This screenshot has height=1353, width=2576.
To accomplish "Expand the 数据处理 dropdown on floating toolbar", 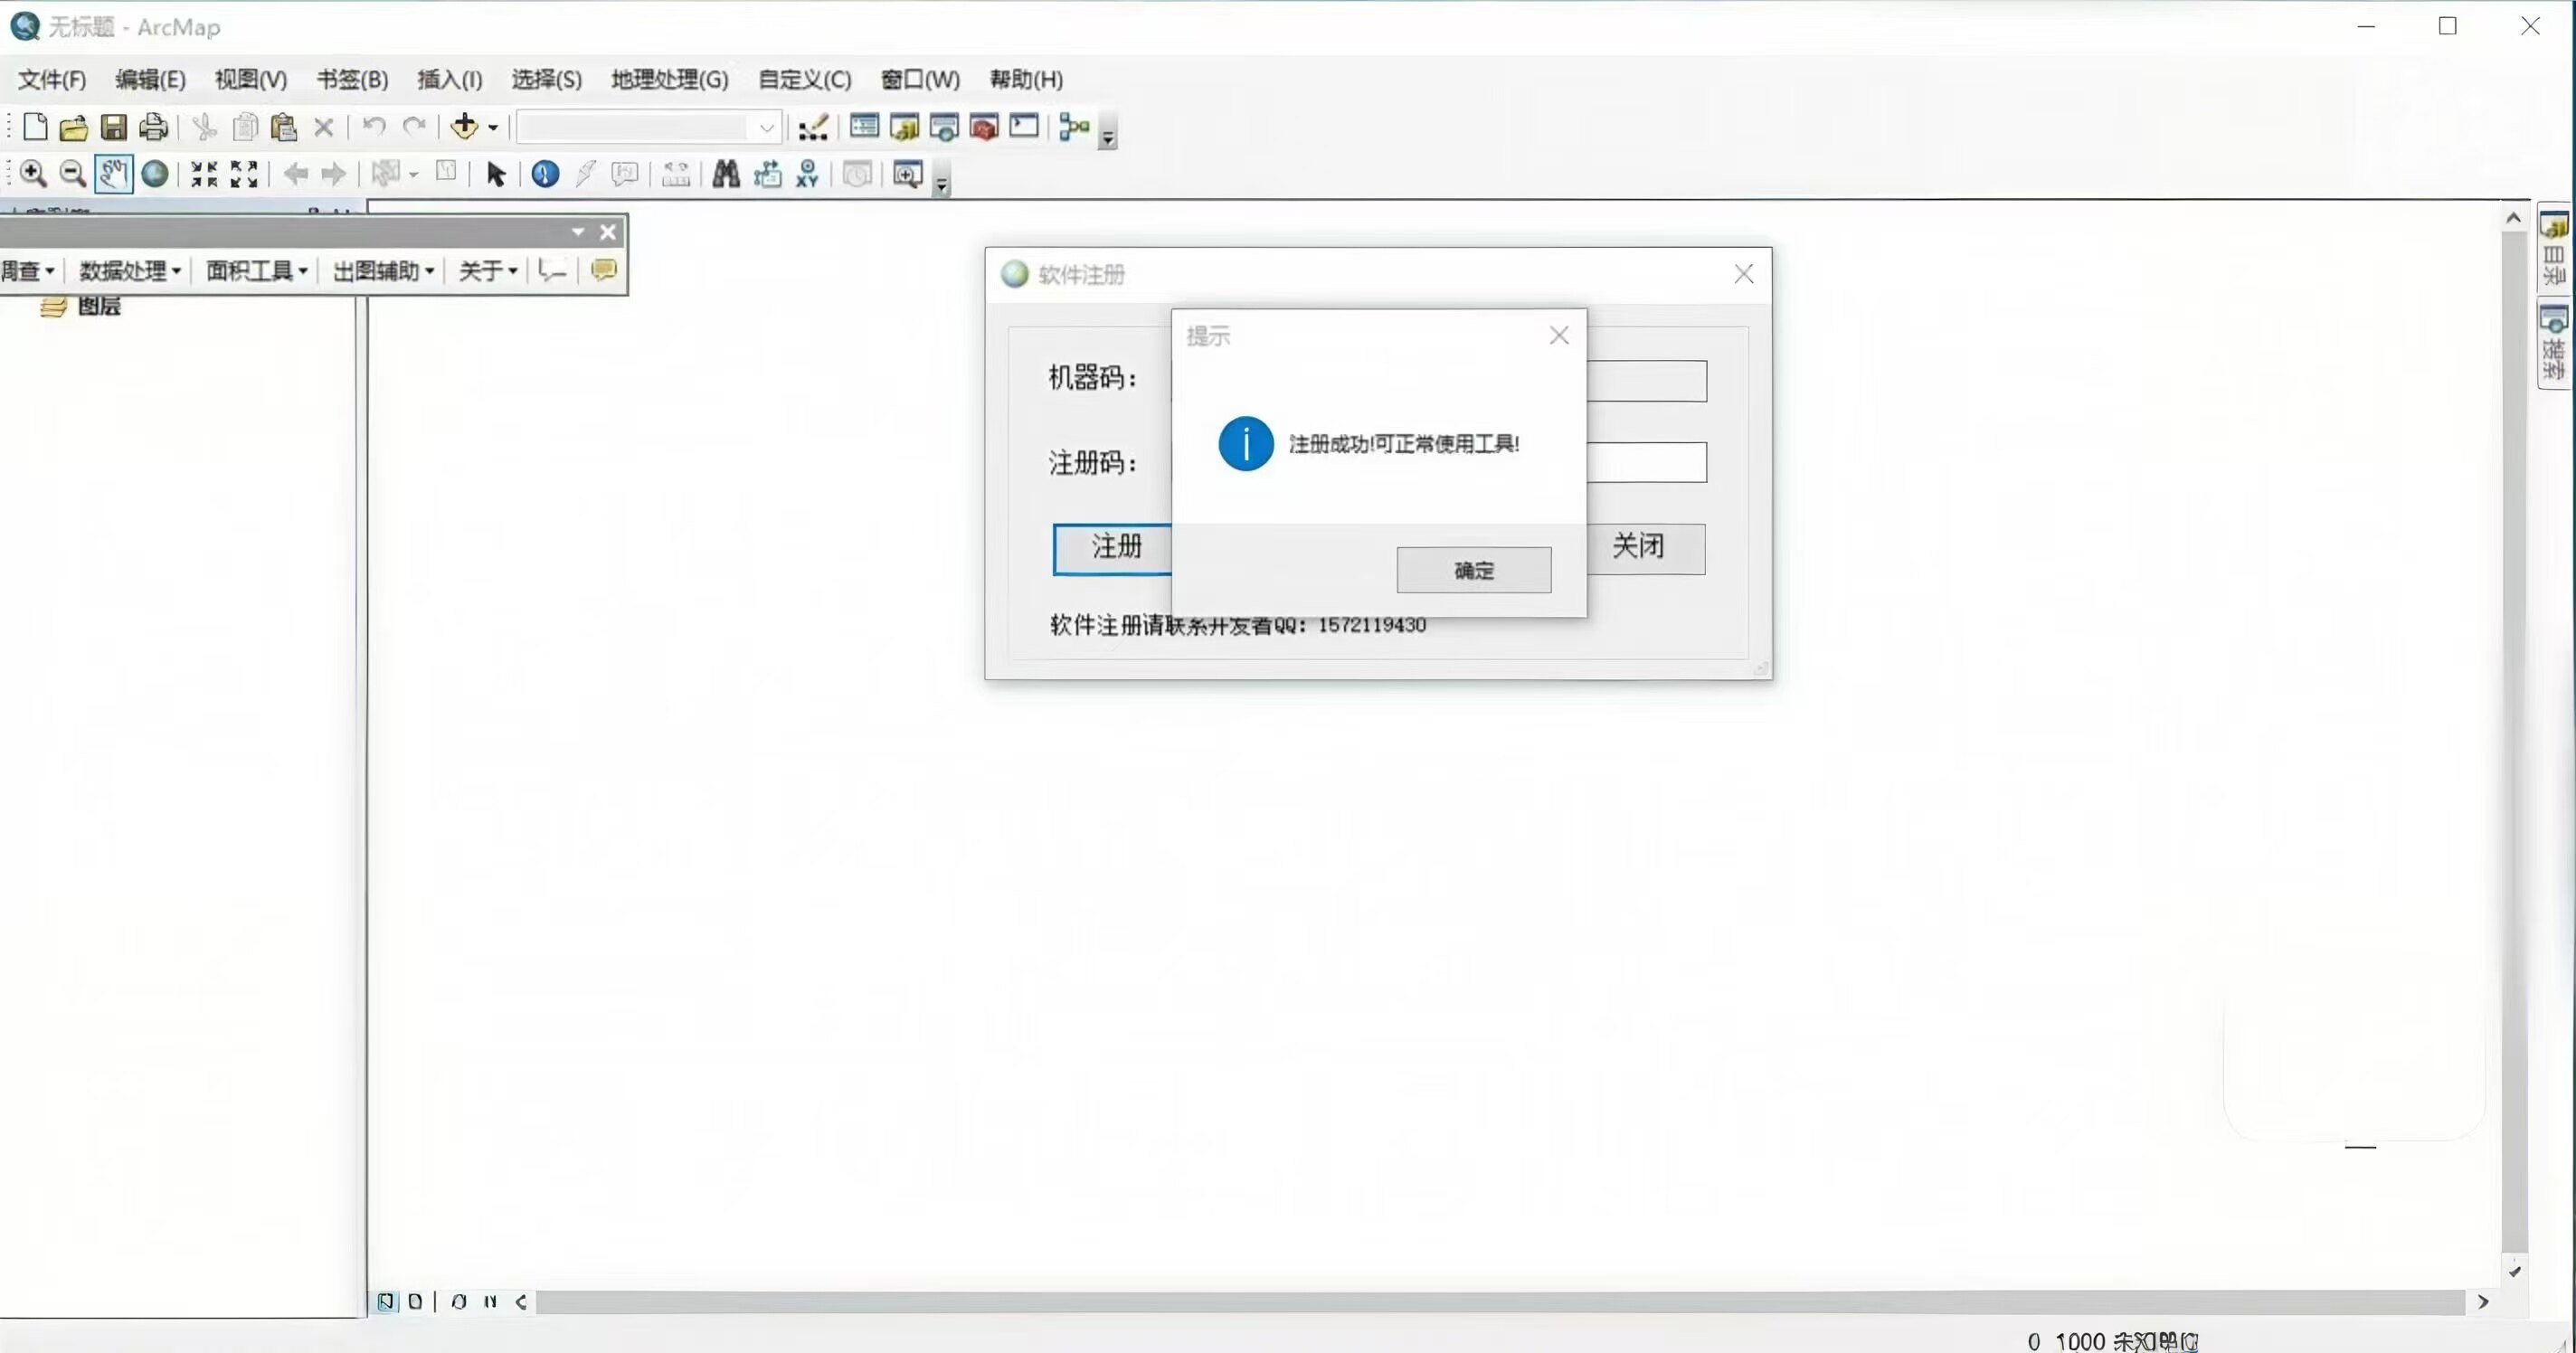I will coord(130,270).
